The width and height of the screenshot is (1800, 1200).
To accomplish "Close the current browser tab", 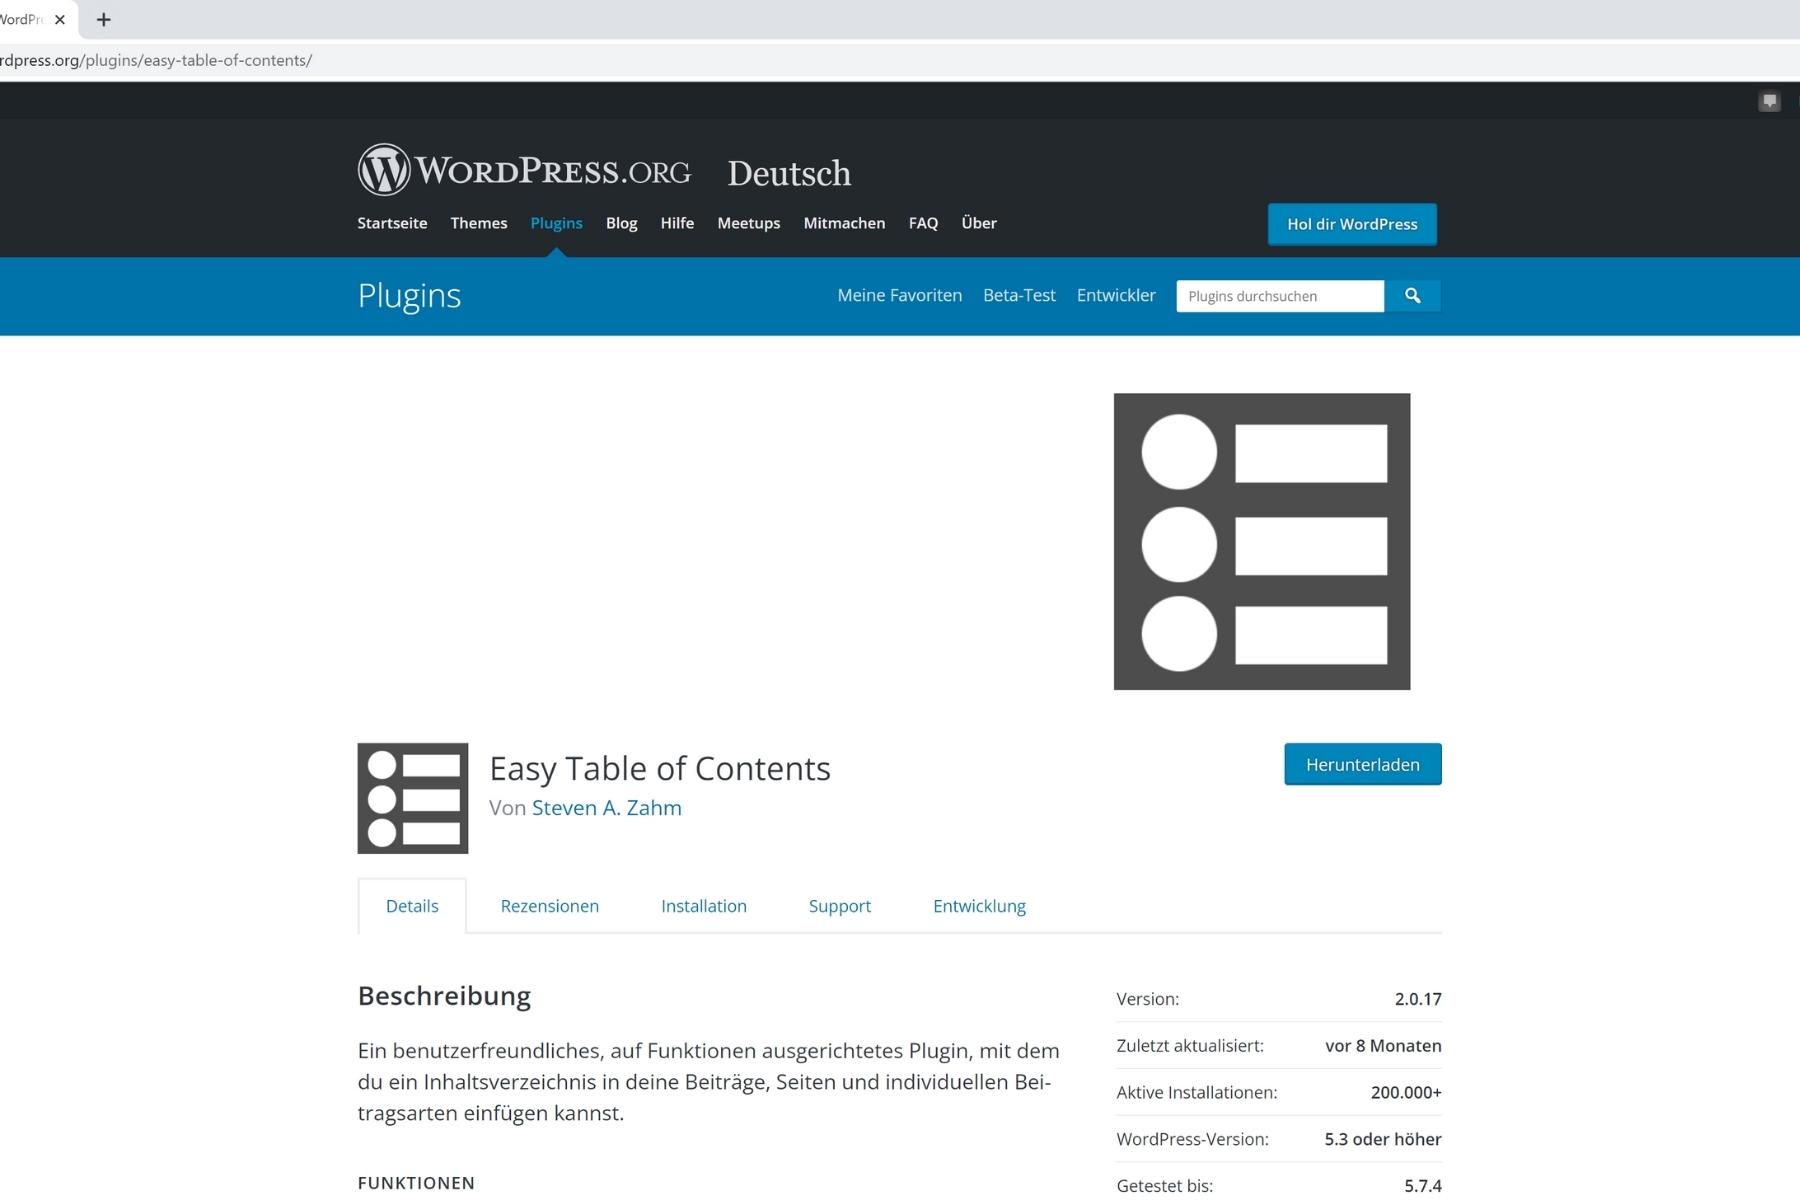I will 60,19.
